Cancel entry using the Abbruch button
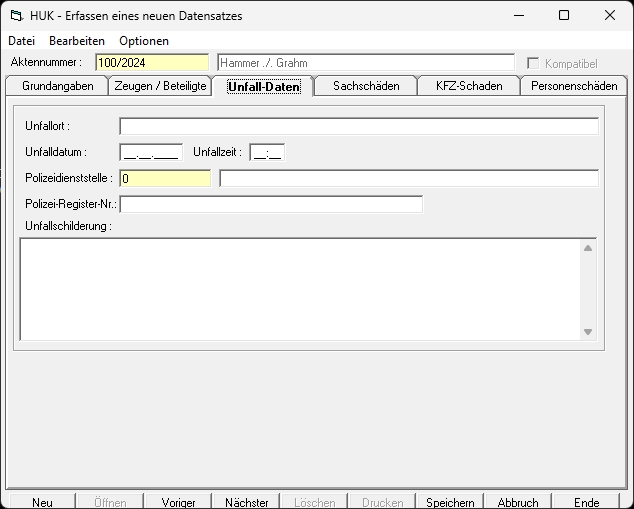This screenshot has width=634, height=509. click(518, 502)
